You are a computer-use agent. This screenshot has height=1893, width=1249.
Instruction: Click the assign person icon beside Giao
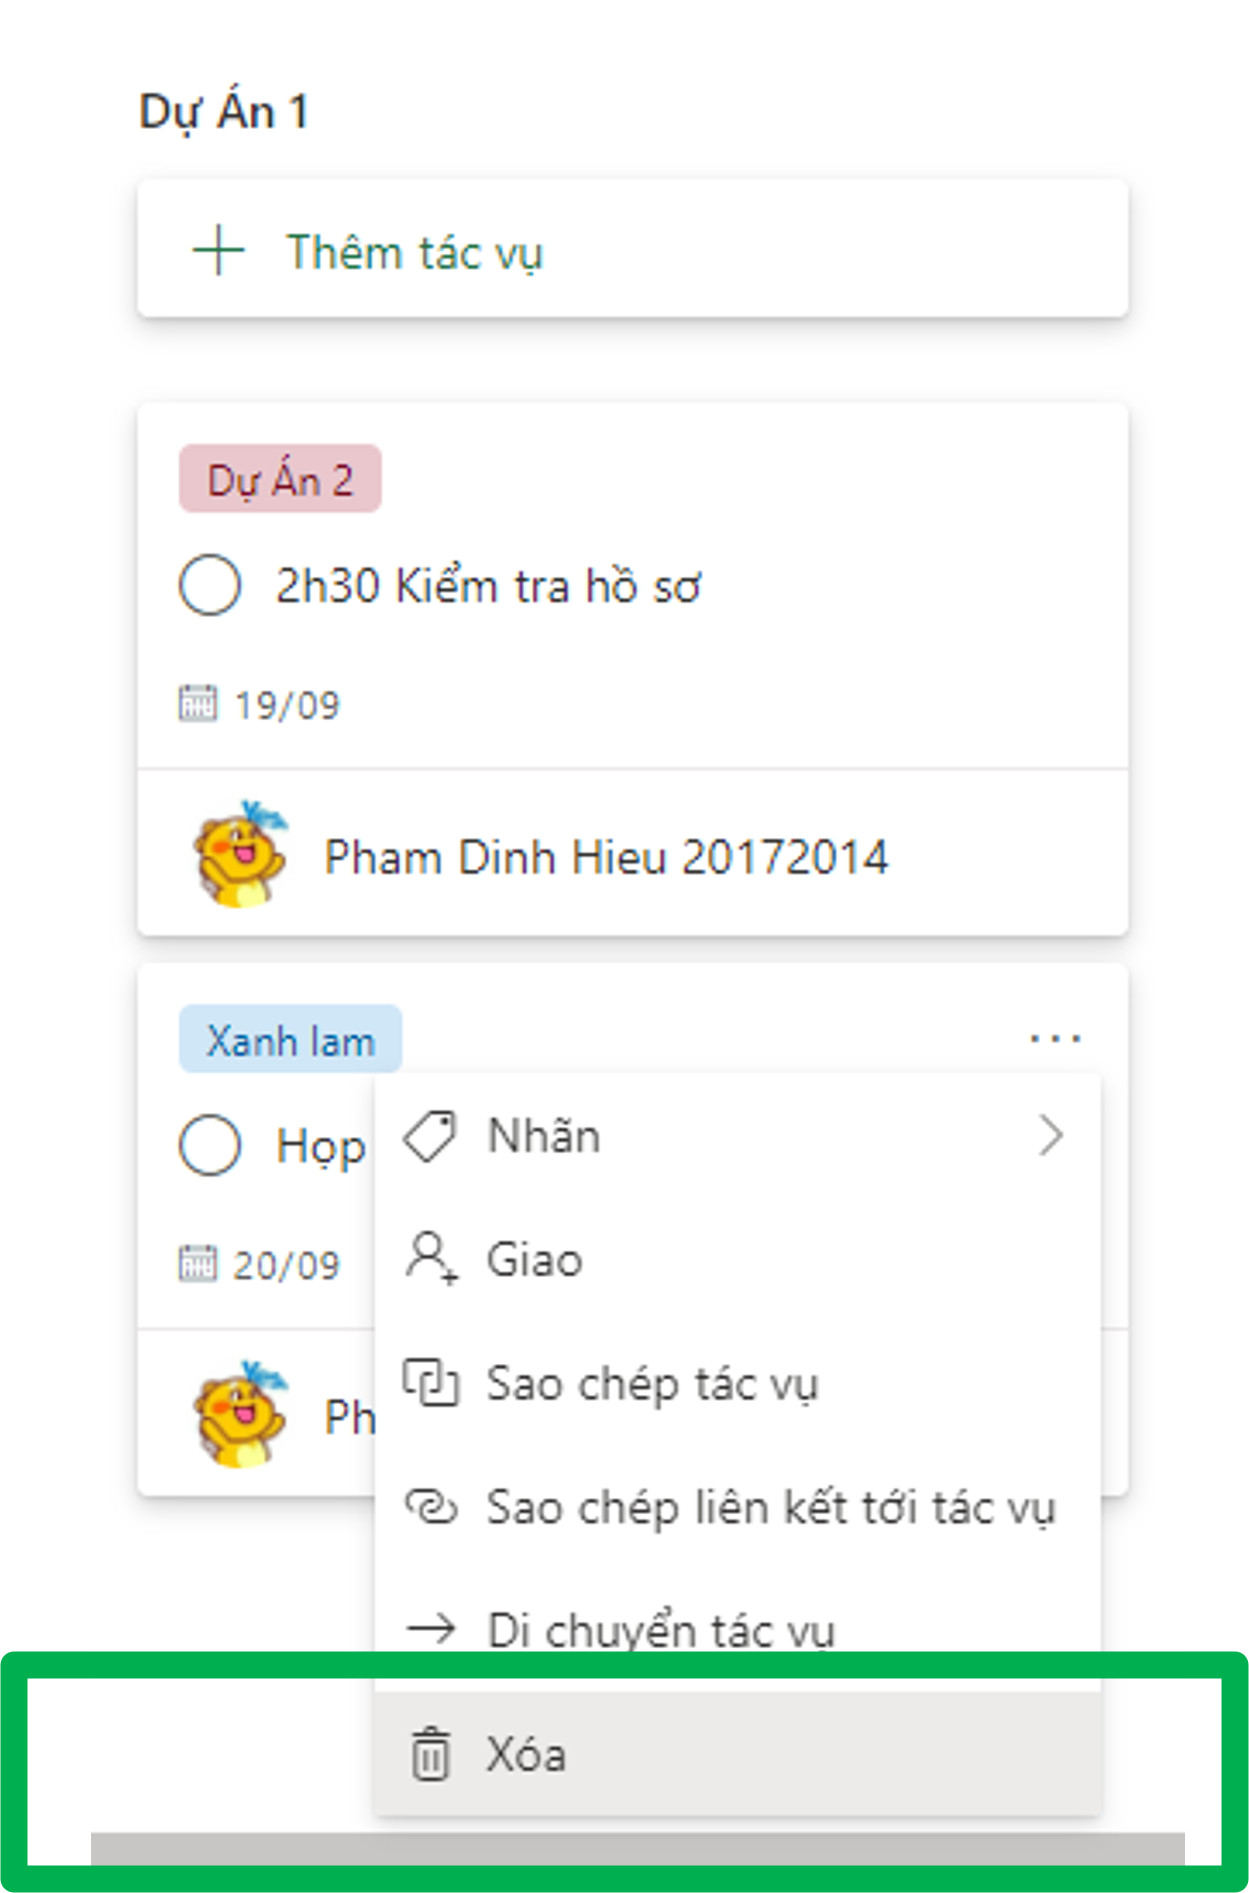click(431, 1258)
